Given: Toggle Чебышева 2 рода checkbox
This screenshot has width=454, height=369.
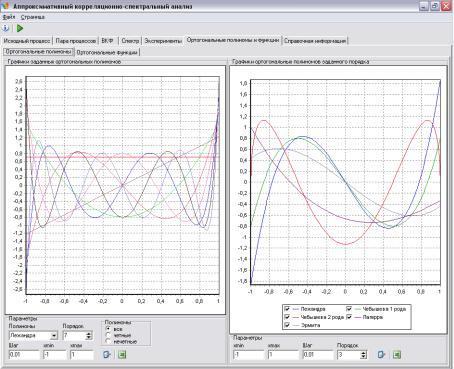Looking at the screenshot, I should (287, 317).
